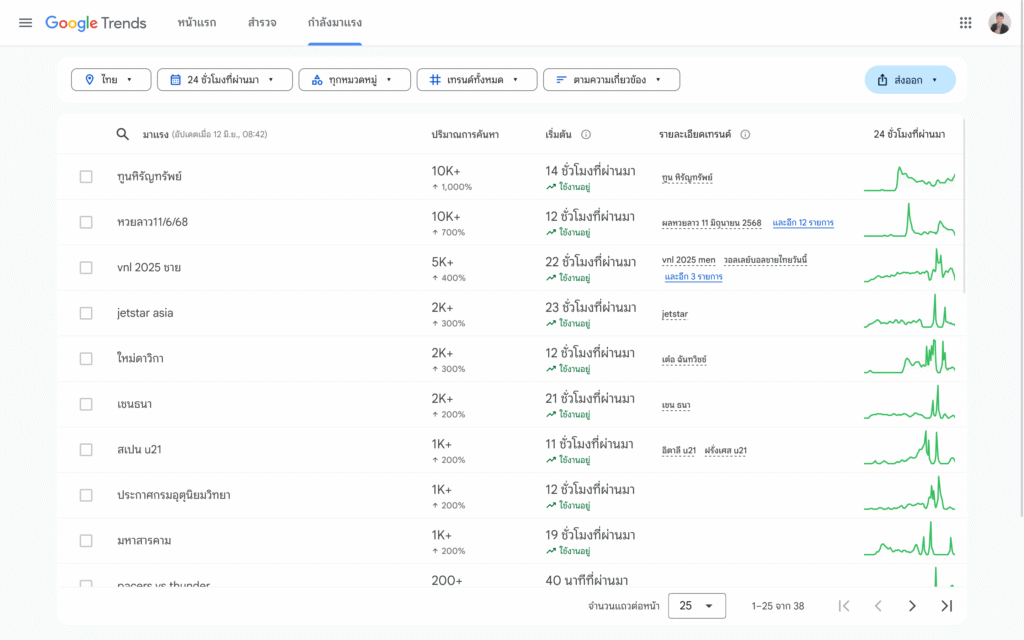Screen dimensions: 1024x640
Task: Open the main hamburger menu
Action: pos(25,23)
